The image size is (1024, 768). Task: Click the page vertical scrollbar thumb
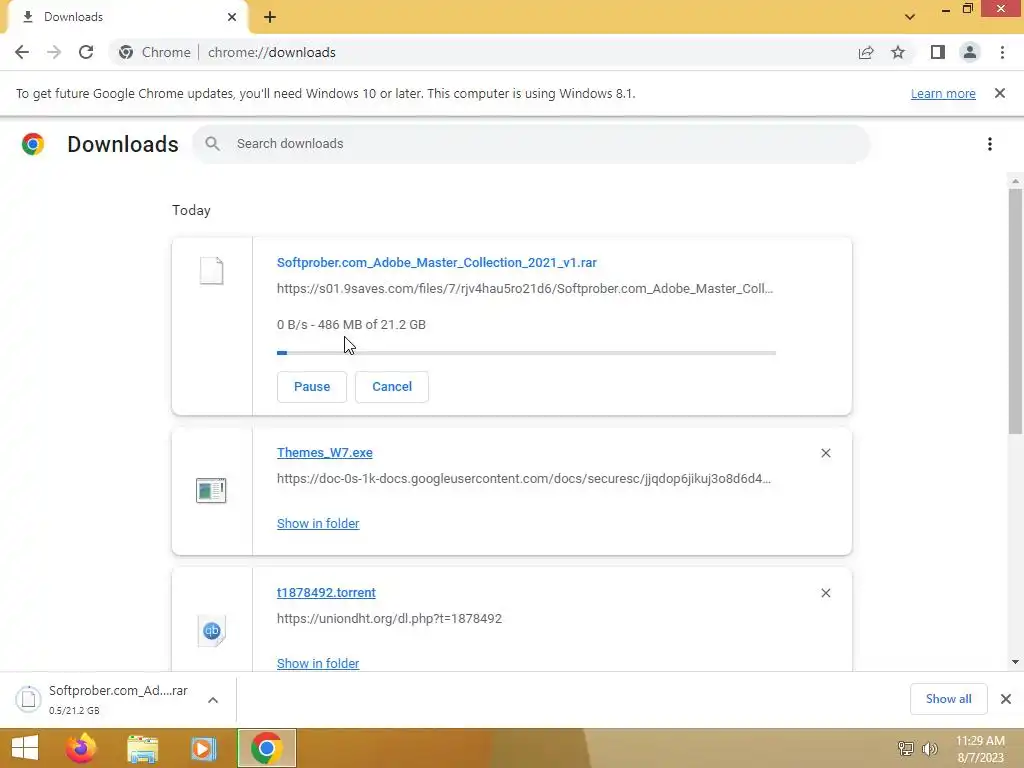pos(1015,311)
